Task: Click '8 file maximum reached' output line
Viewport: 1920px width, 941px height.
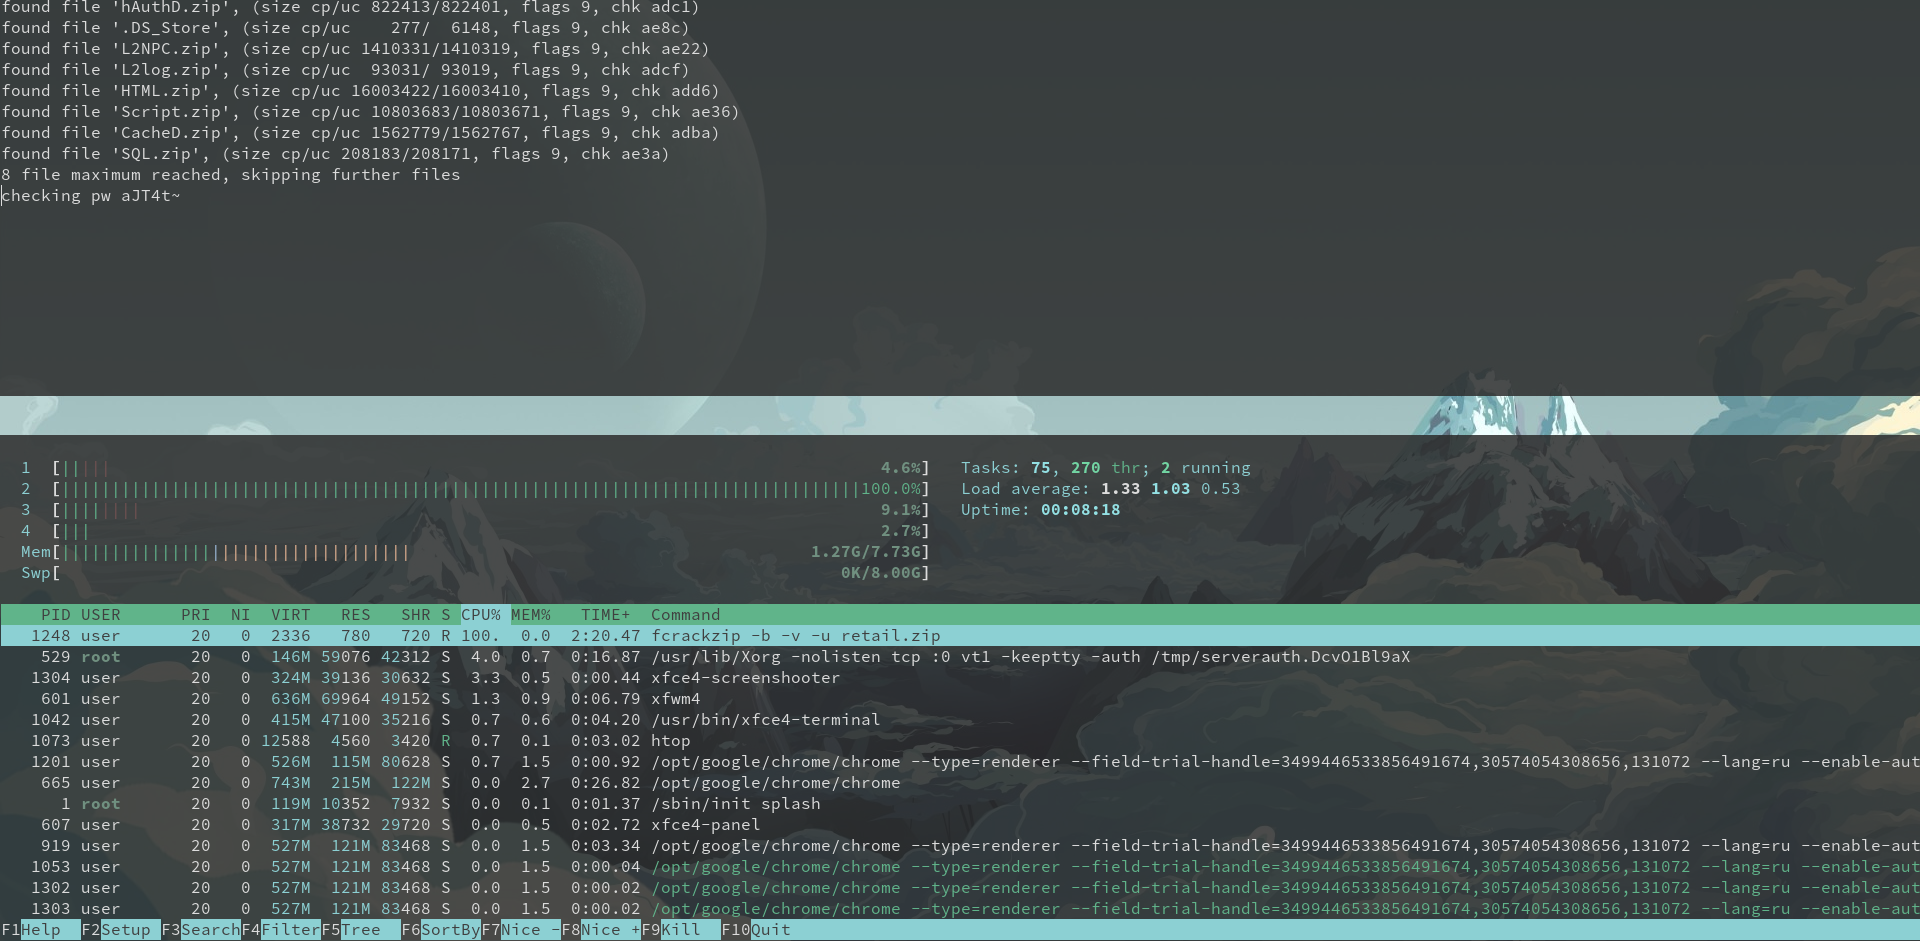Action: coord(231,175)
